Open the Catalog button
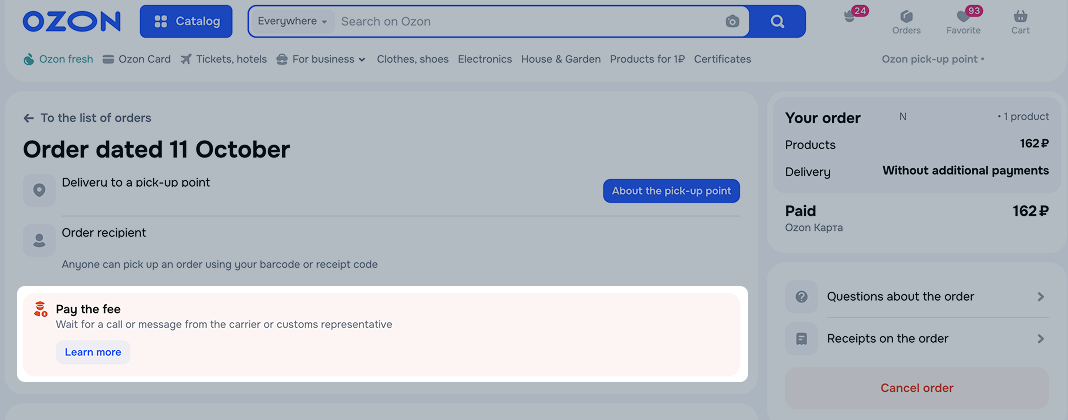 (x=186, y=21)
